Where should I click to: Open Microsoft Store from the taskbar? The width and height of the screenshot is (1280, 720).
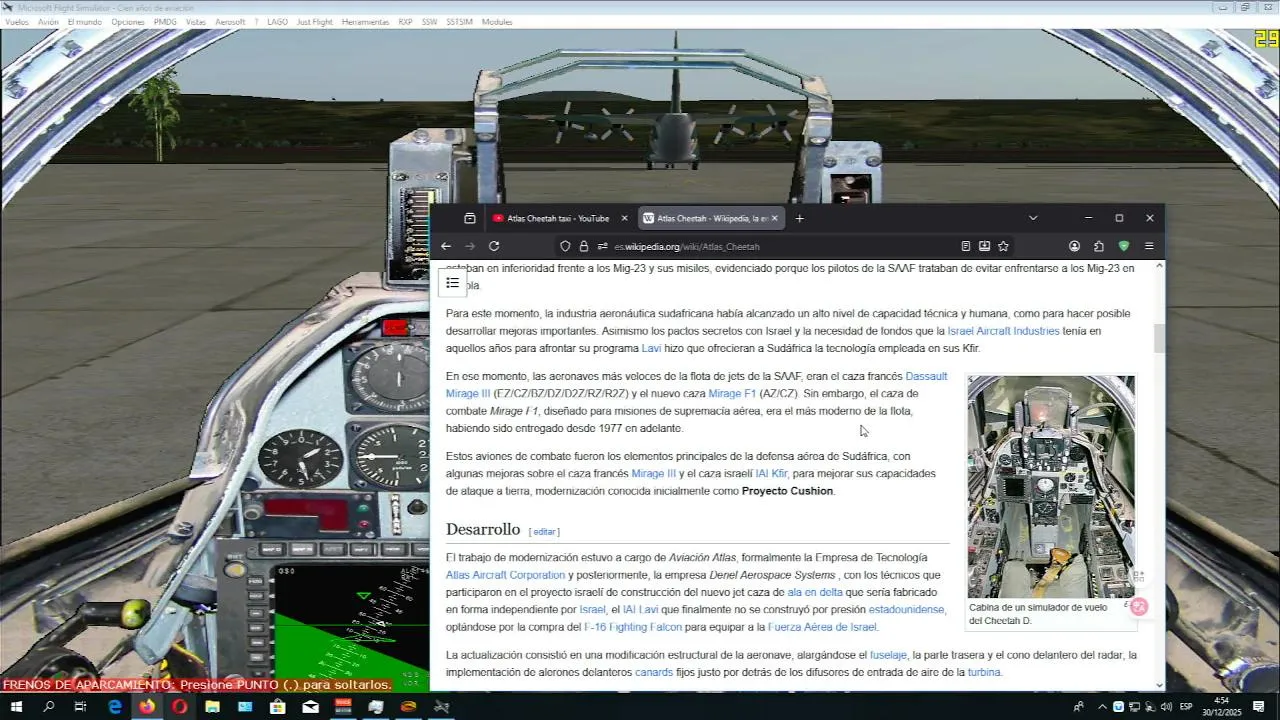tap(278, 707)
